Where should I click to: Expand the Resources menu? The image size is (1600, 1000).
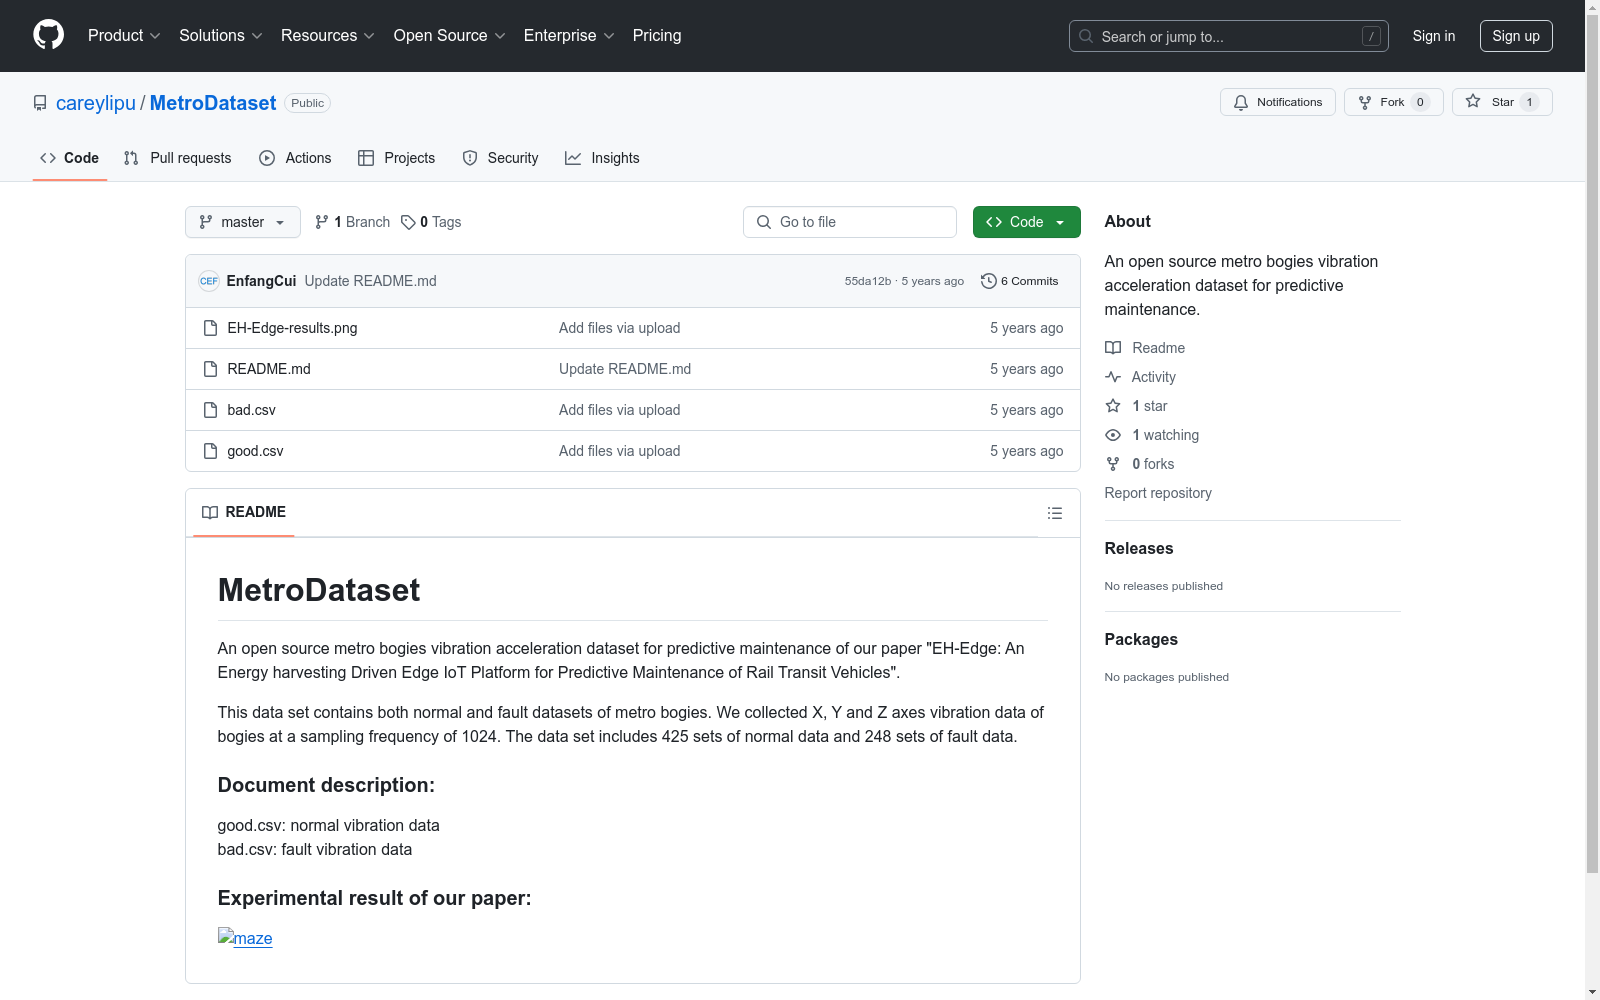click(328, 36)
